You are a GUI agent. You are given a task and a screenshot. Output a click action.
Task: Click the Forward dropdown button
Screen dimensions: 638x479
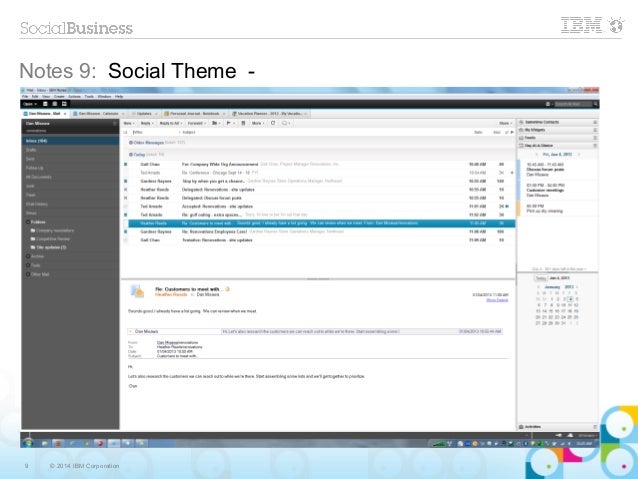197,123
